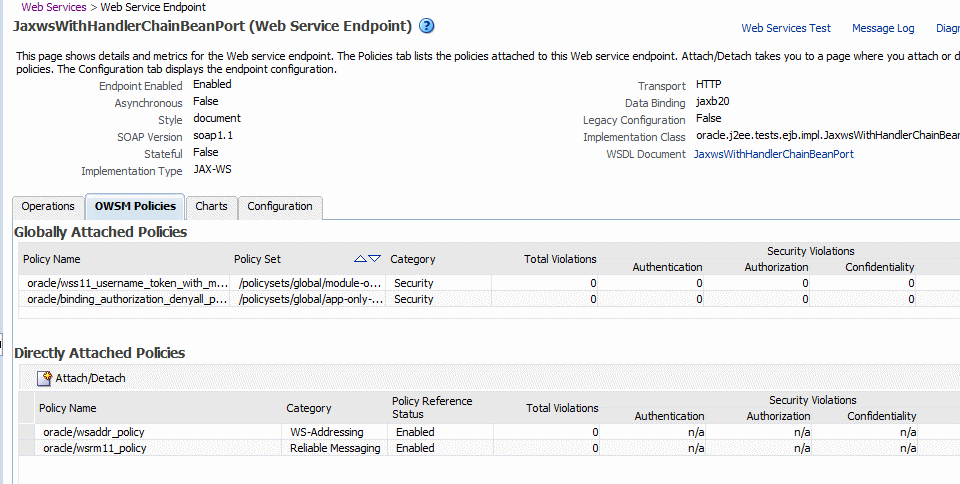
Task: Click the Attach/Detach policy icon
Action: [x=44, y=379]
